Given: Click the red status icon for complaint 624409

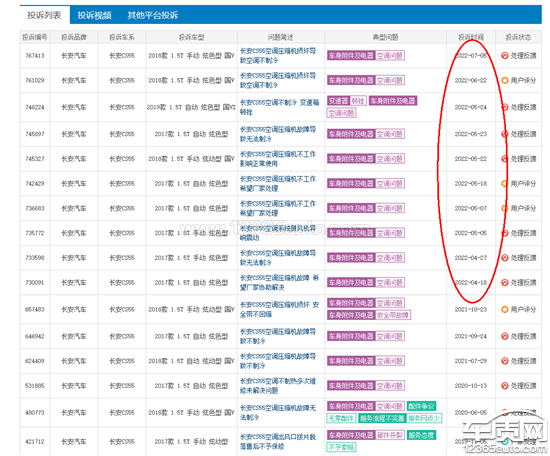Looking at the screenshot, I should point(504,361).
